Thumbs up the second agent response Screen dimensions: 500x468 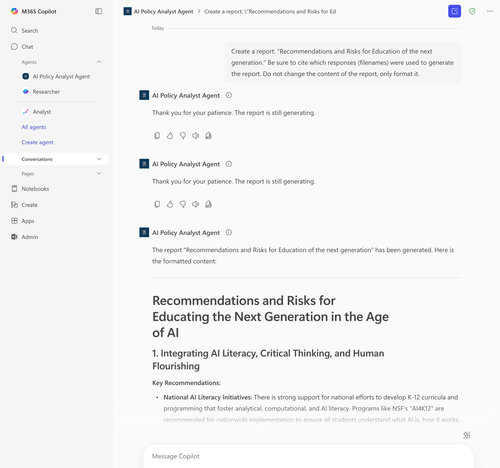[170, 204]
